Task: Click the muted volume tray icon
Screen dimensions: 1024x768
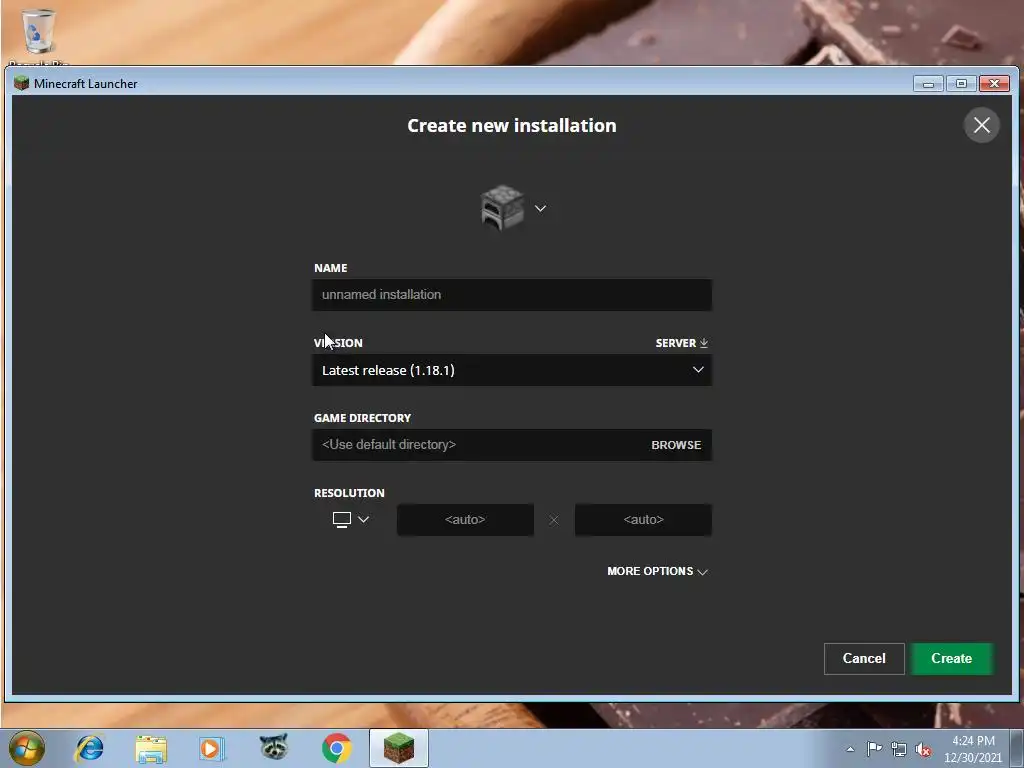Action: tap(923, 750)
